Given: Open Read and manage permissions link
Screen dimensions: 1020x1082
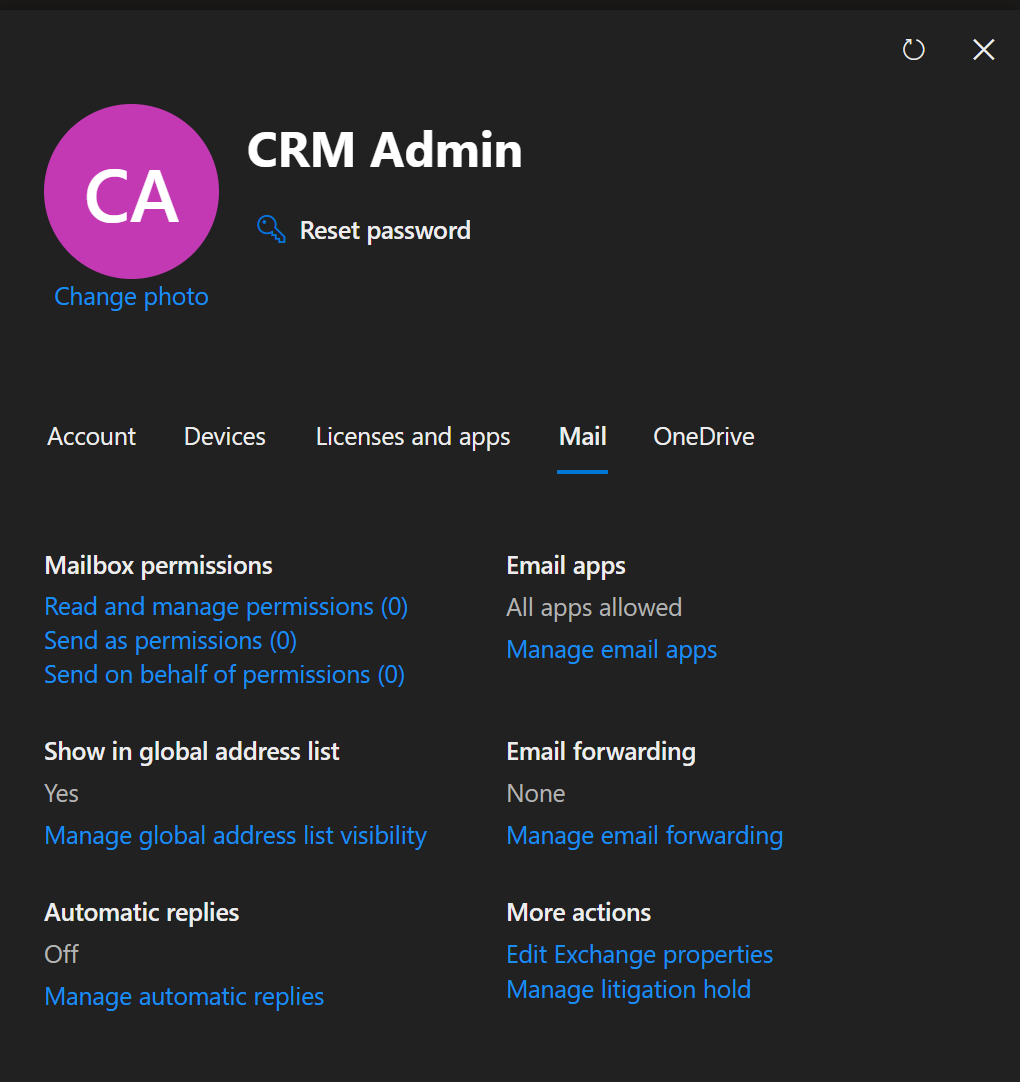Looking at the screenshot, I should click(x=226, y=607).
